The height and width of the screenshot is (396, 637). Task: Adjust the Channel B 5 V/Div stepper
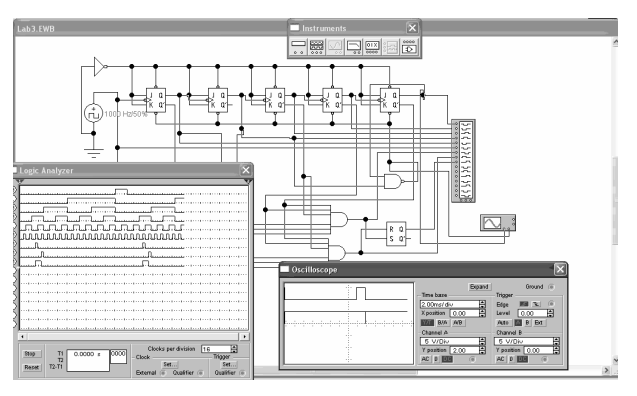[x=557, y=341]
